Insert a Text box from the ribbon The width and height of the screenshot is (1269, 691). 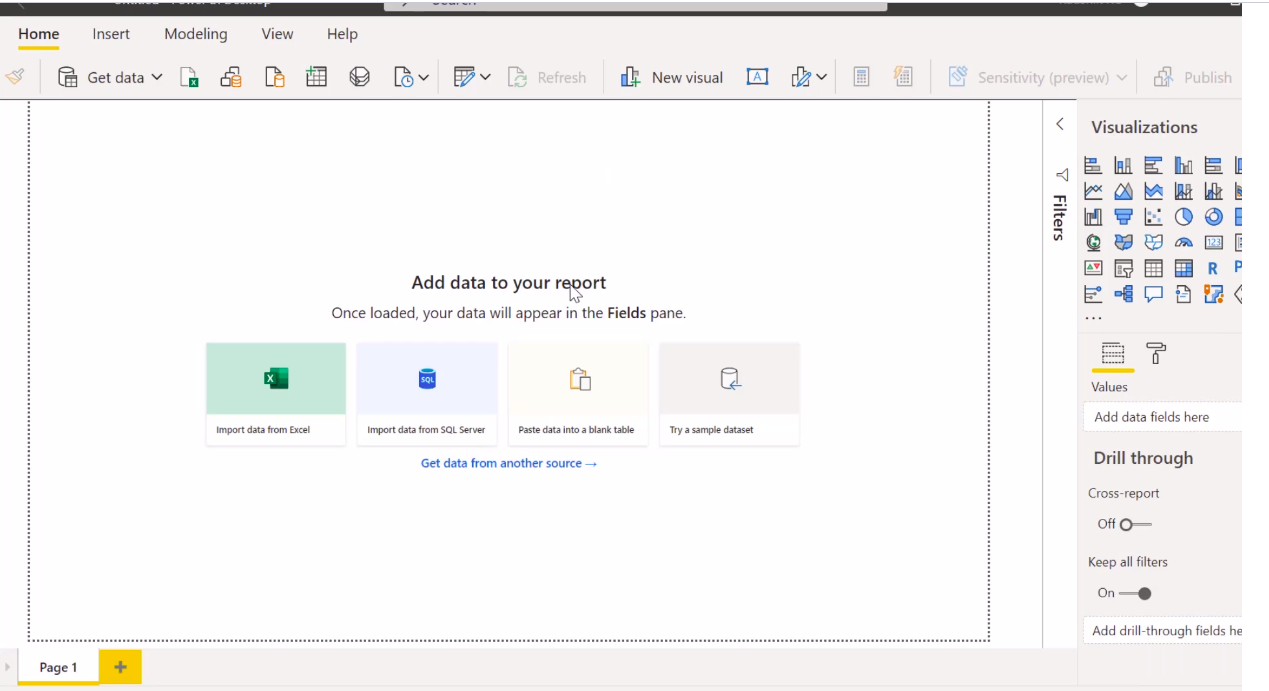point(757,77)
